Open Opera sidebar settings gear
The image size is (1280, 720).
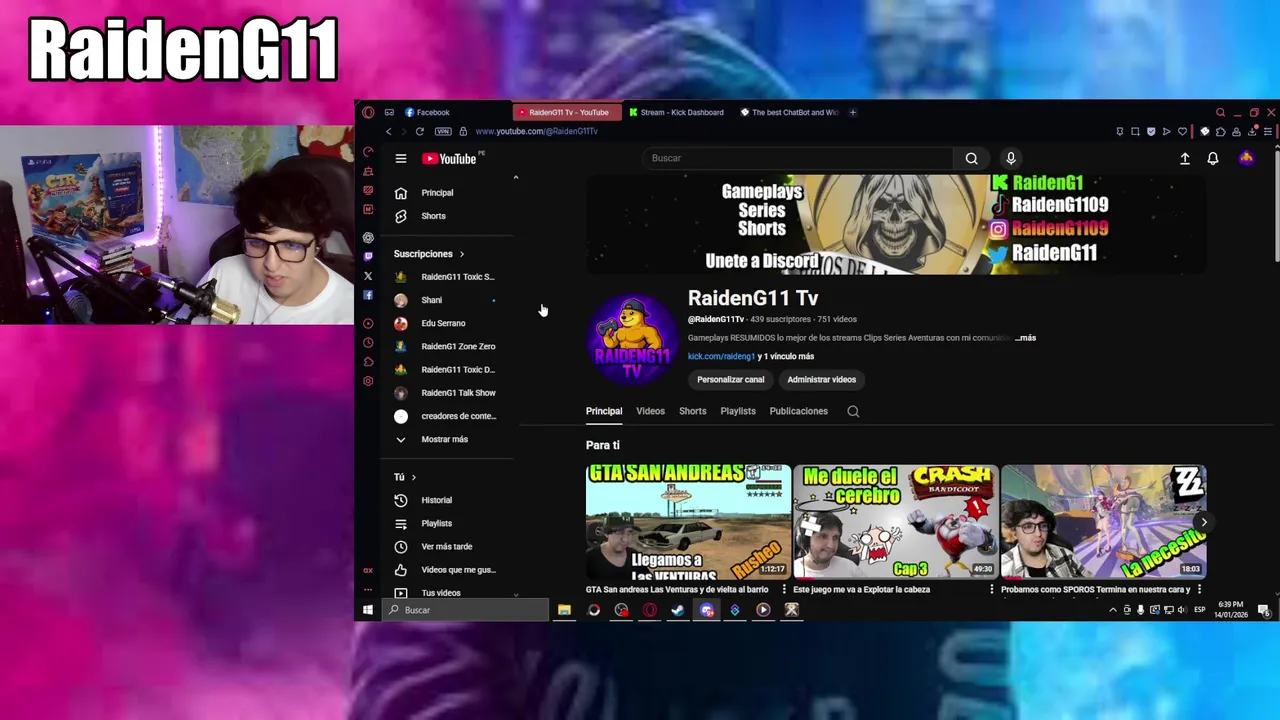point(368,381)
